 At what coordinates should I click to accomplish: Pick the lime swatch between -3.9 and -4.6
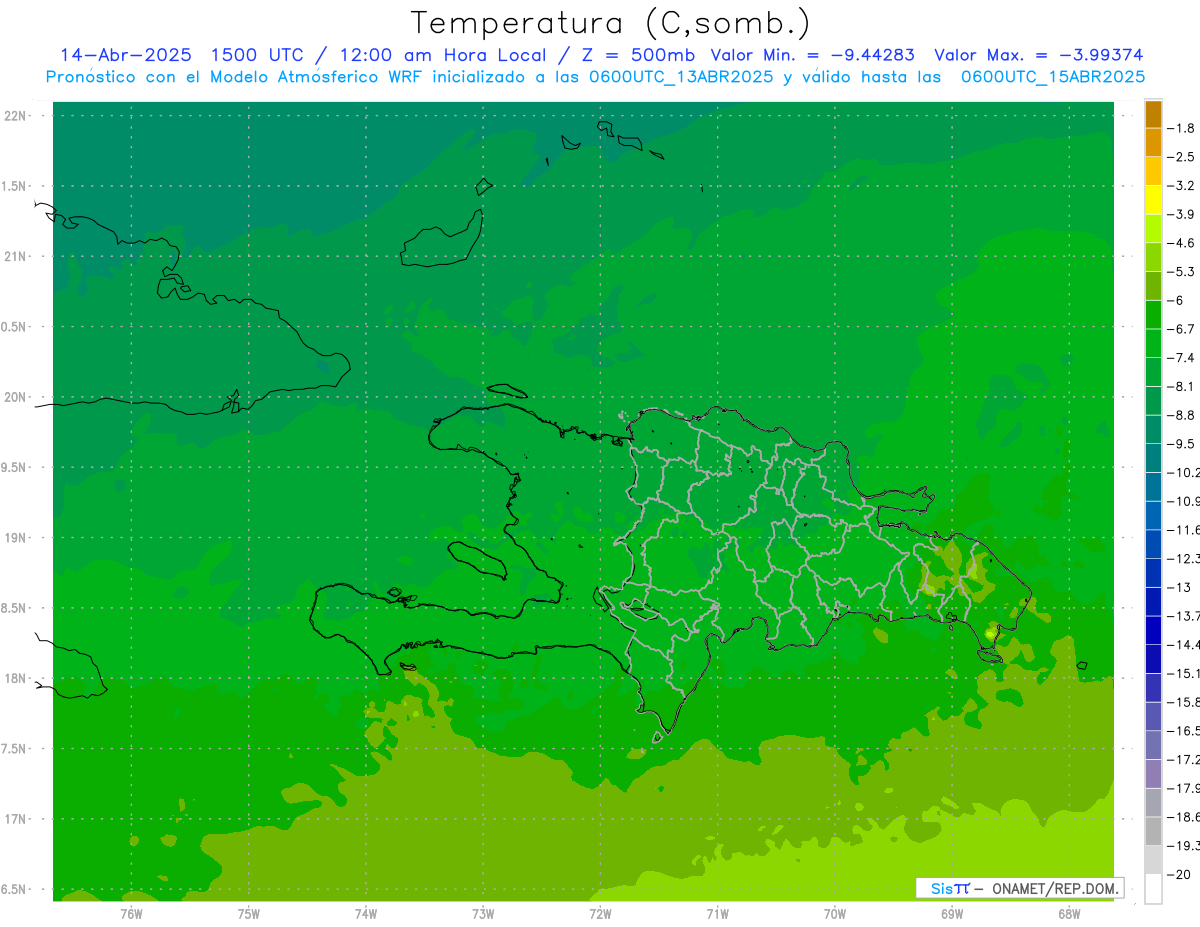point(1153,229)
